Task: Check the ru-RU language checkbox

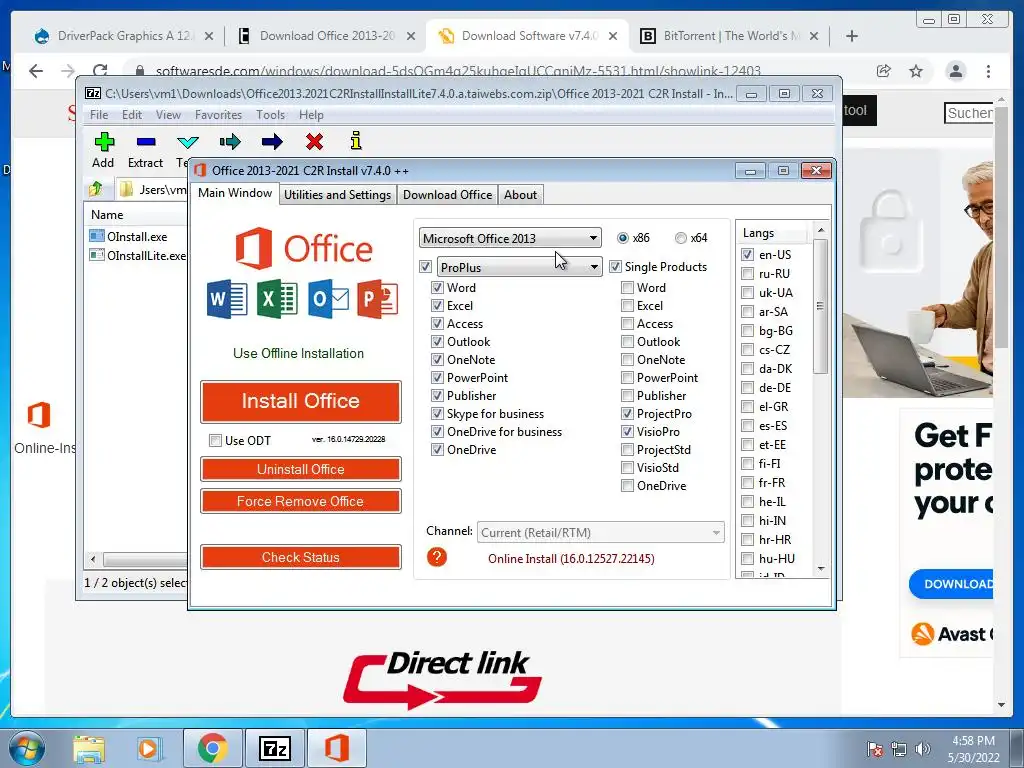Action: pos(748,274)
